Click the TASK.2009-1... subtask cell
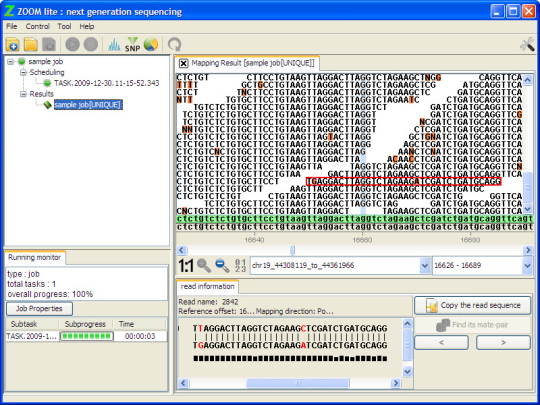The height and width of the screenshot is (405, 540). (32, 336)
